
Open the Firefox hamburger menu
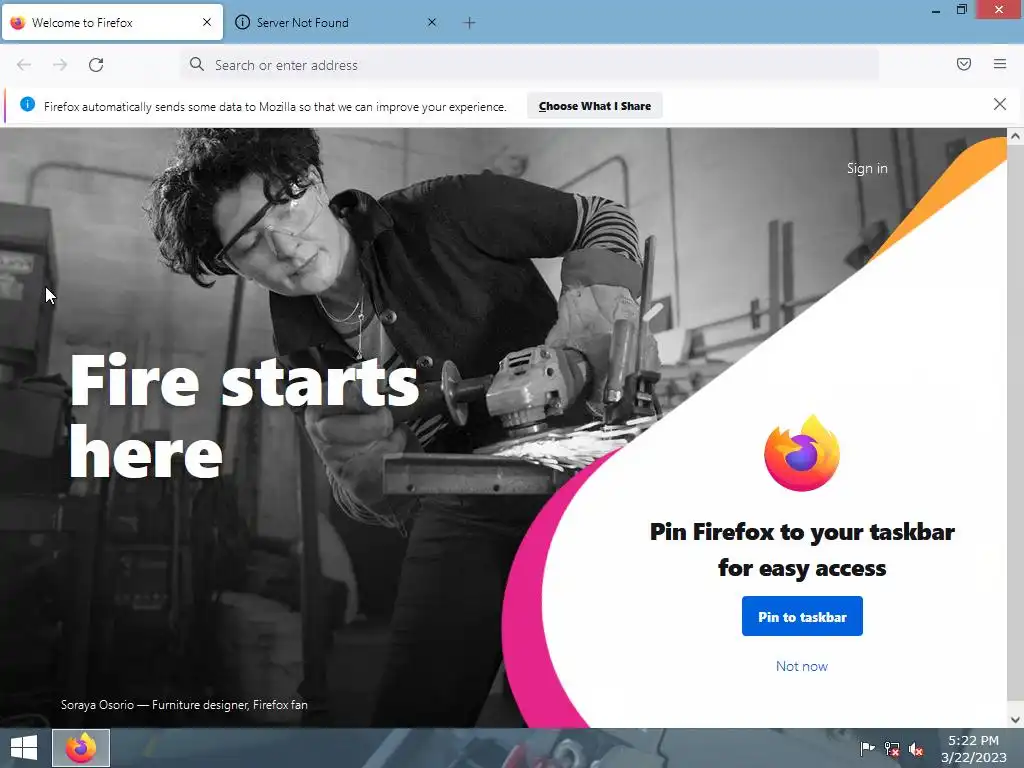999,64
